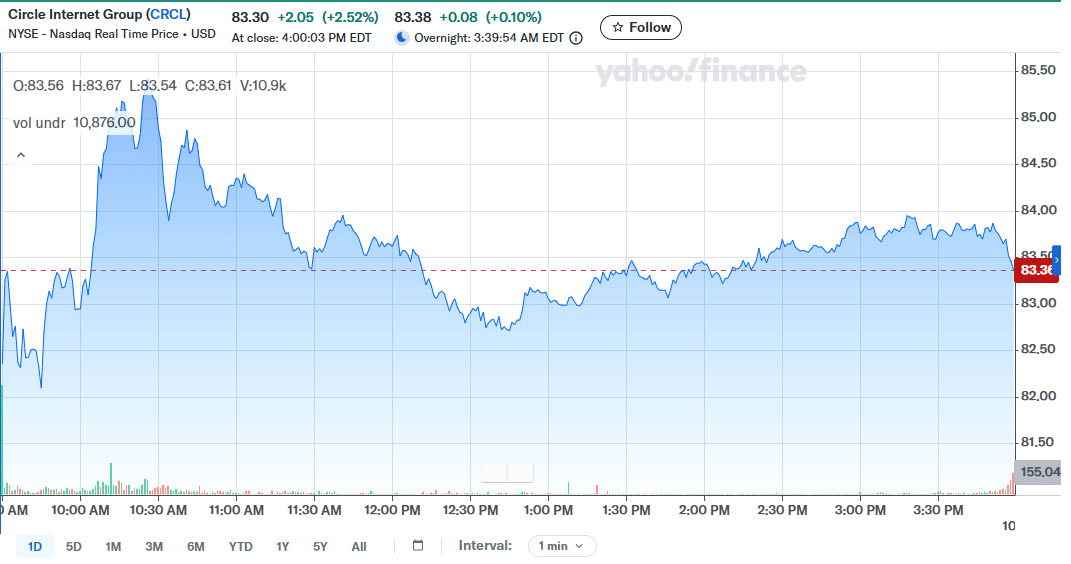Click the 10,876.00 volume reading
This screenshot has height=564, width=1071.
click(x=105, y=123)
